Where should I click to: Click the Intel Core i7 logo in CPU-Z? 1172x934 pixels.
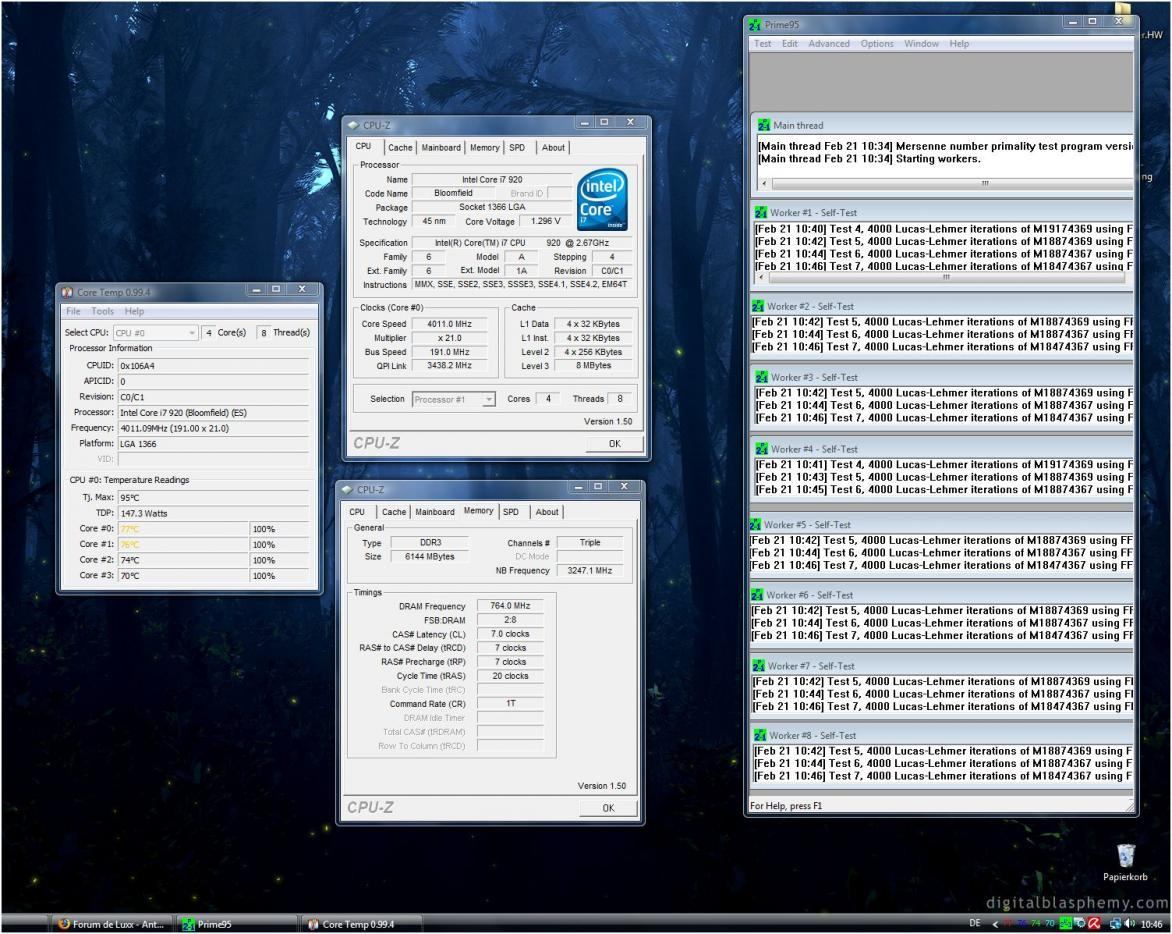(x=602, y=200)
